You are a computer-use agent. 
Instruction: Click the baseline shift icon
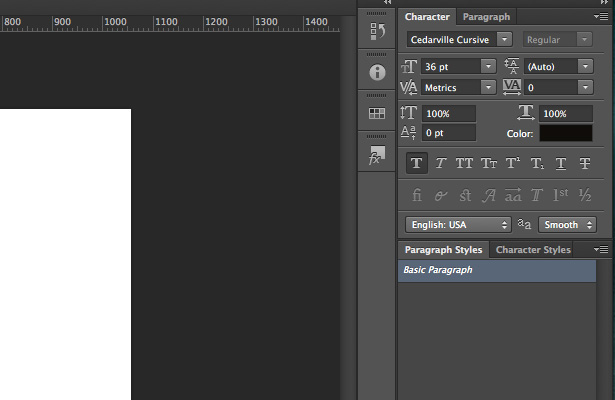click(x=408, y=132)
